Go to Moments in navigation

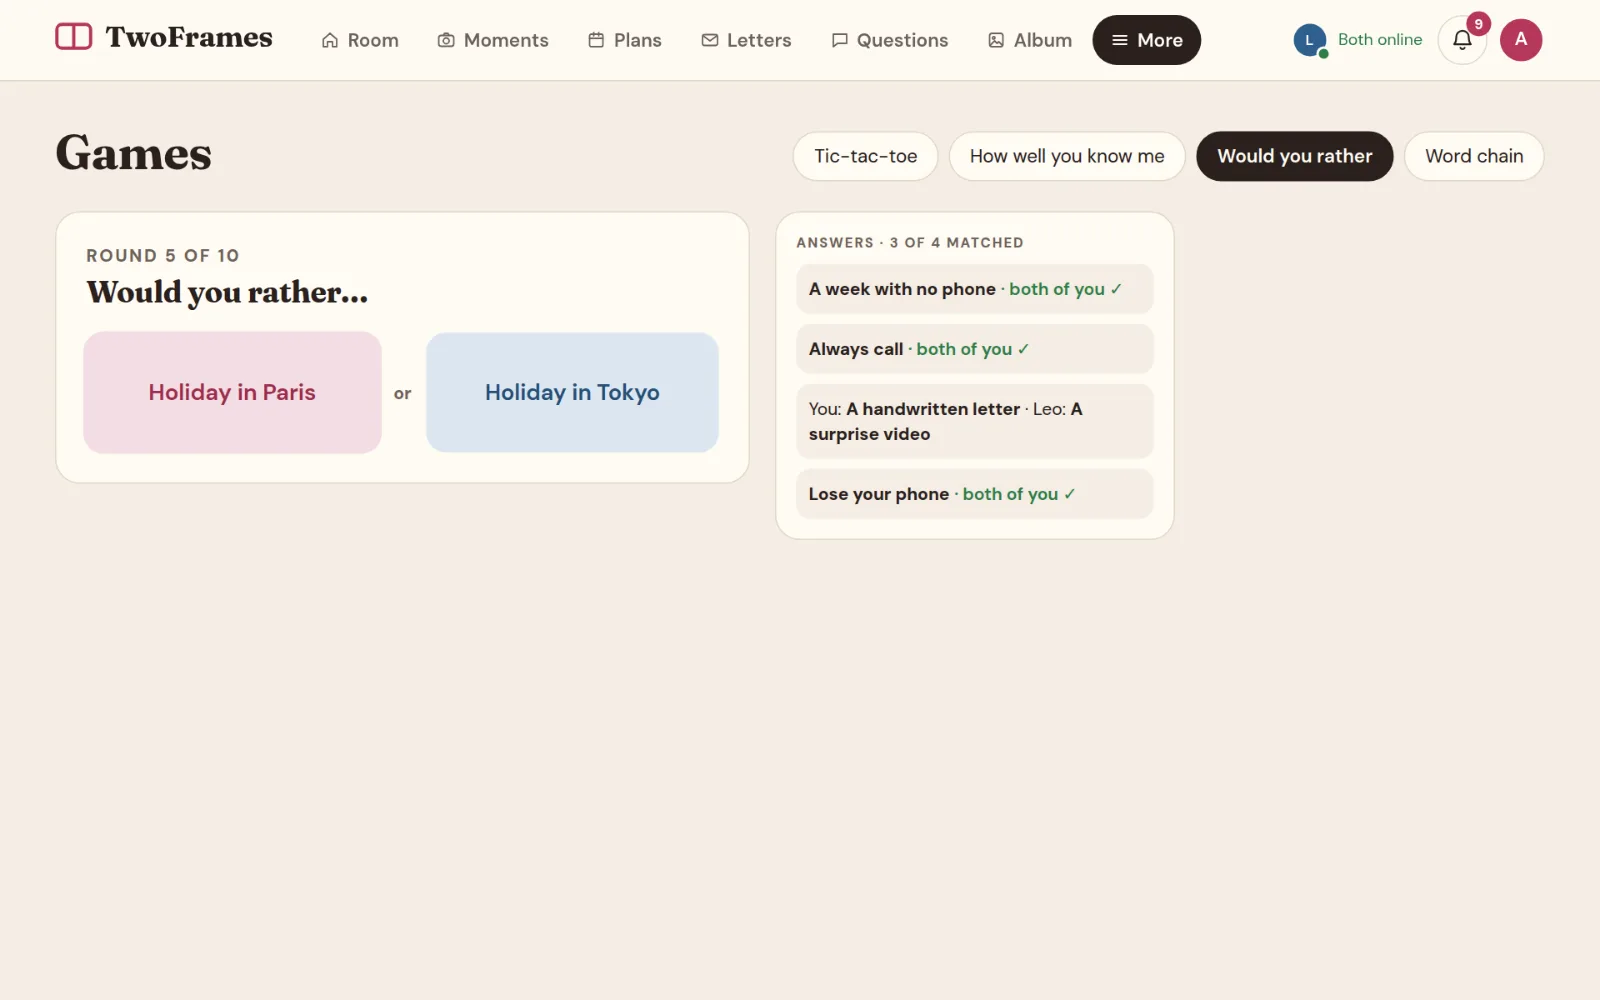click(x=493, y=40)
